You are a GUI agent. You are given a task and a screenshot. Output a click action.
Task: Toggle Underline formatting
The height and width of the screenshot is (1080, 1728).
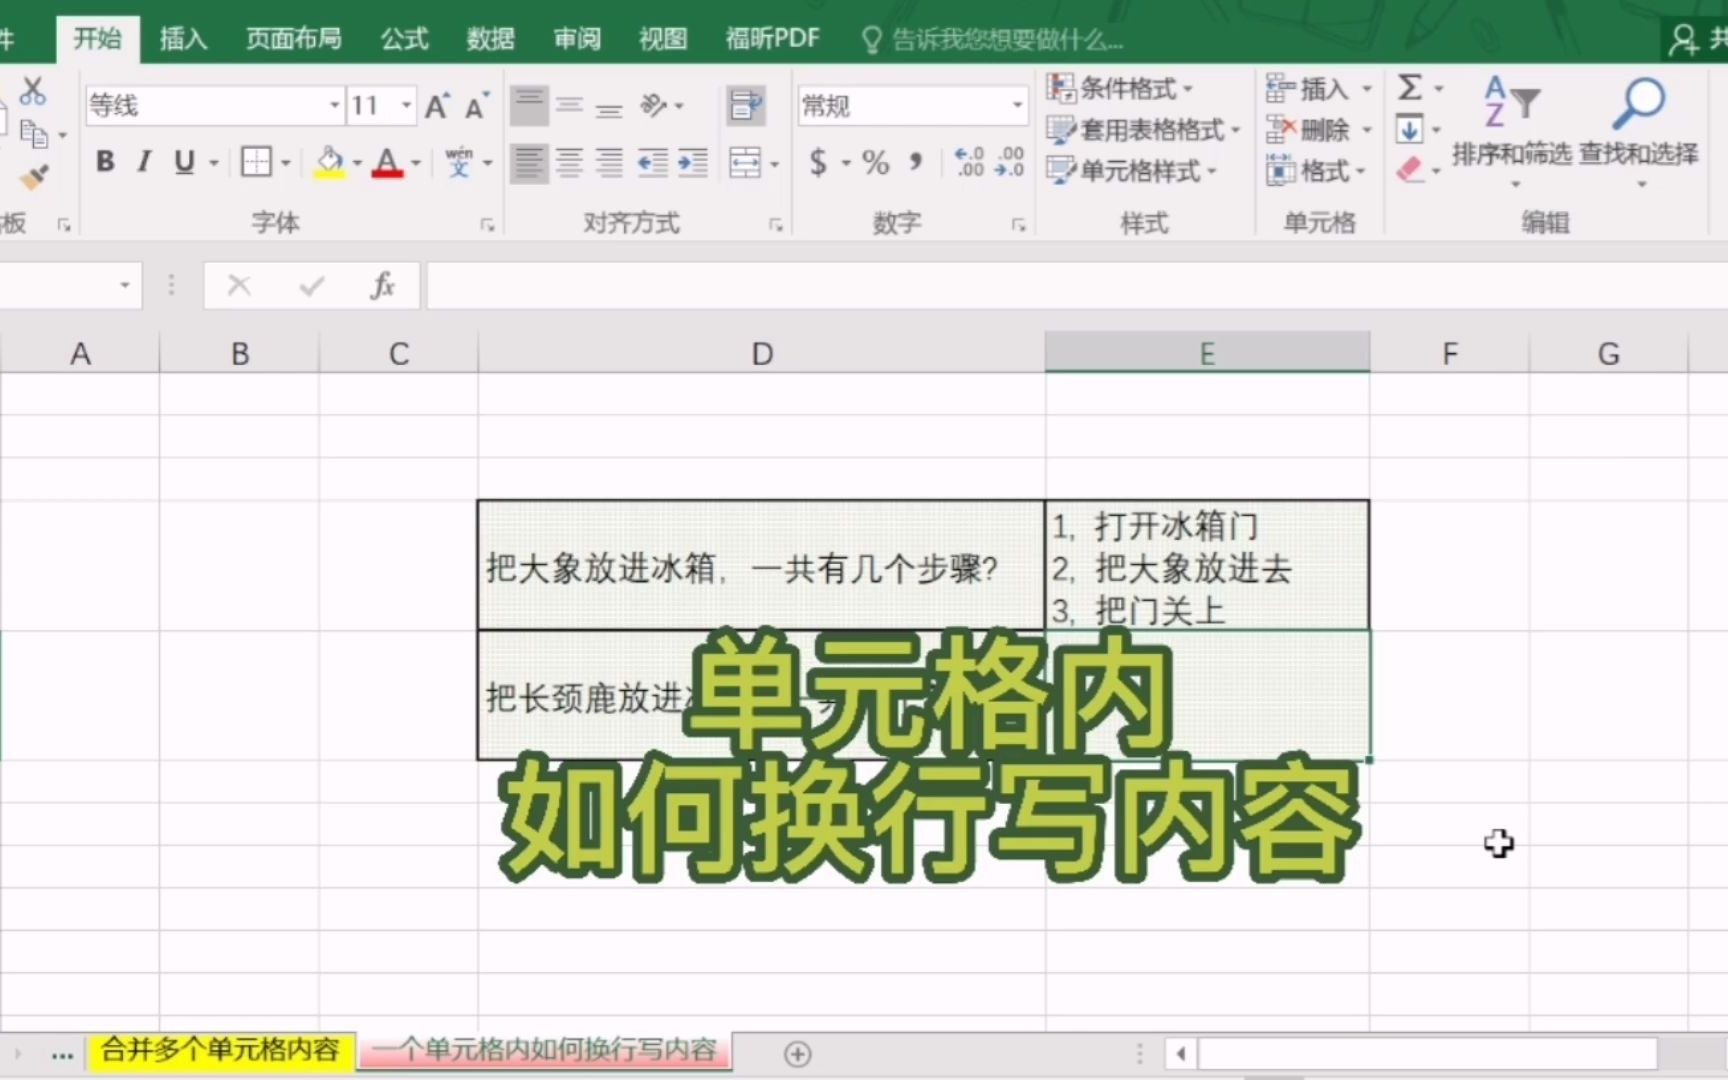click(x=184, y=162)
